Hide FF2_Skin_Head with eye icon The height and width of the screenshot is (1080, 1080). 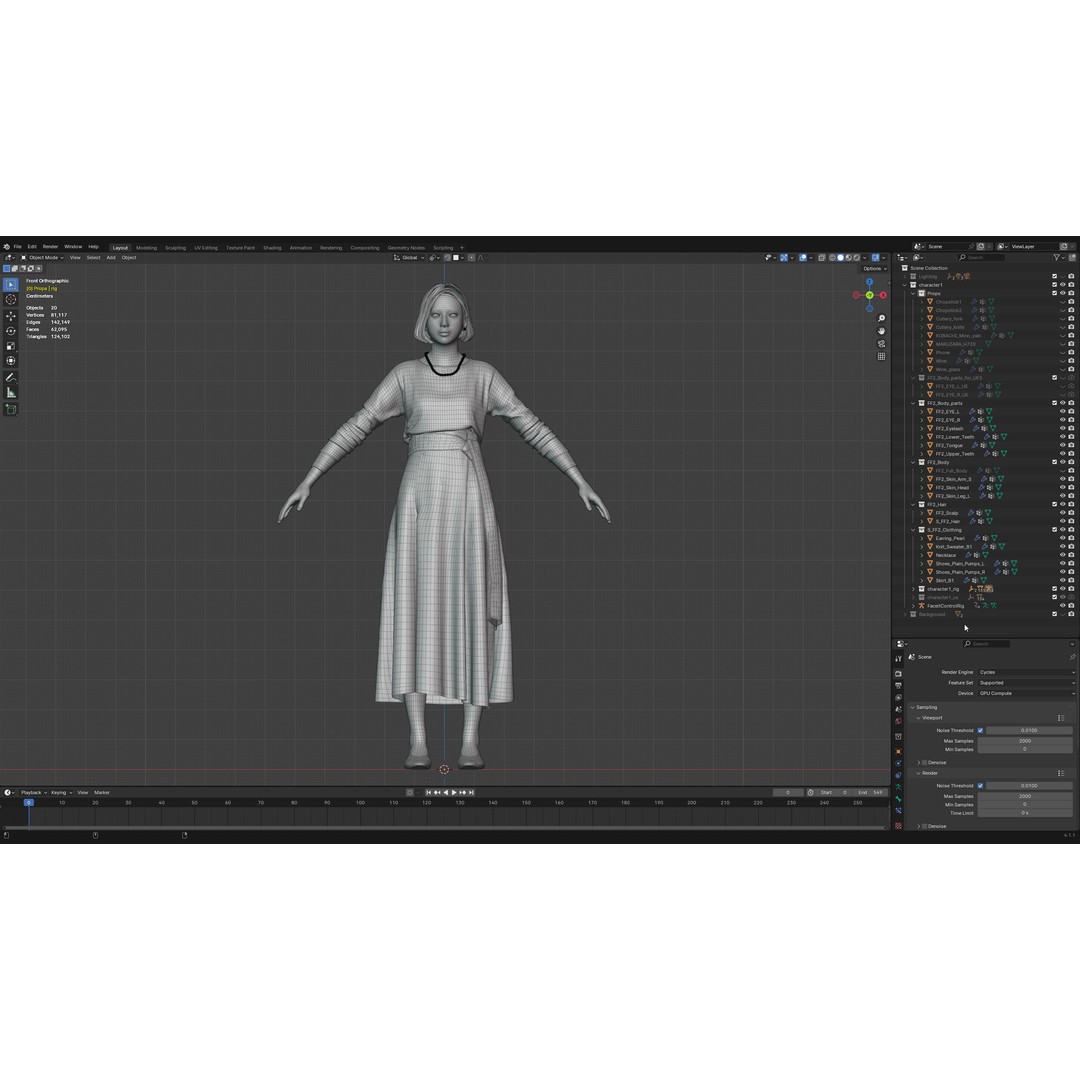[x=1062, y=488]
